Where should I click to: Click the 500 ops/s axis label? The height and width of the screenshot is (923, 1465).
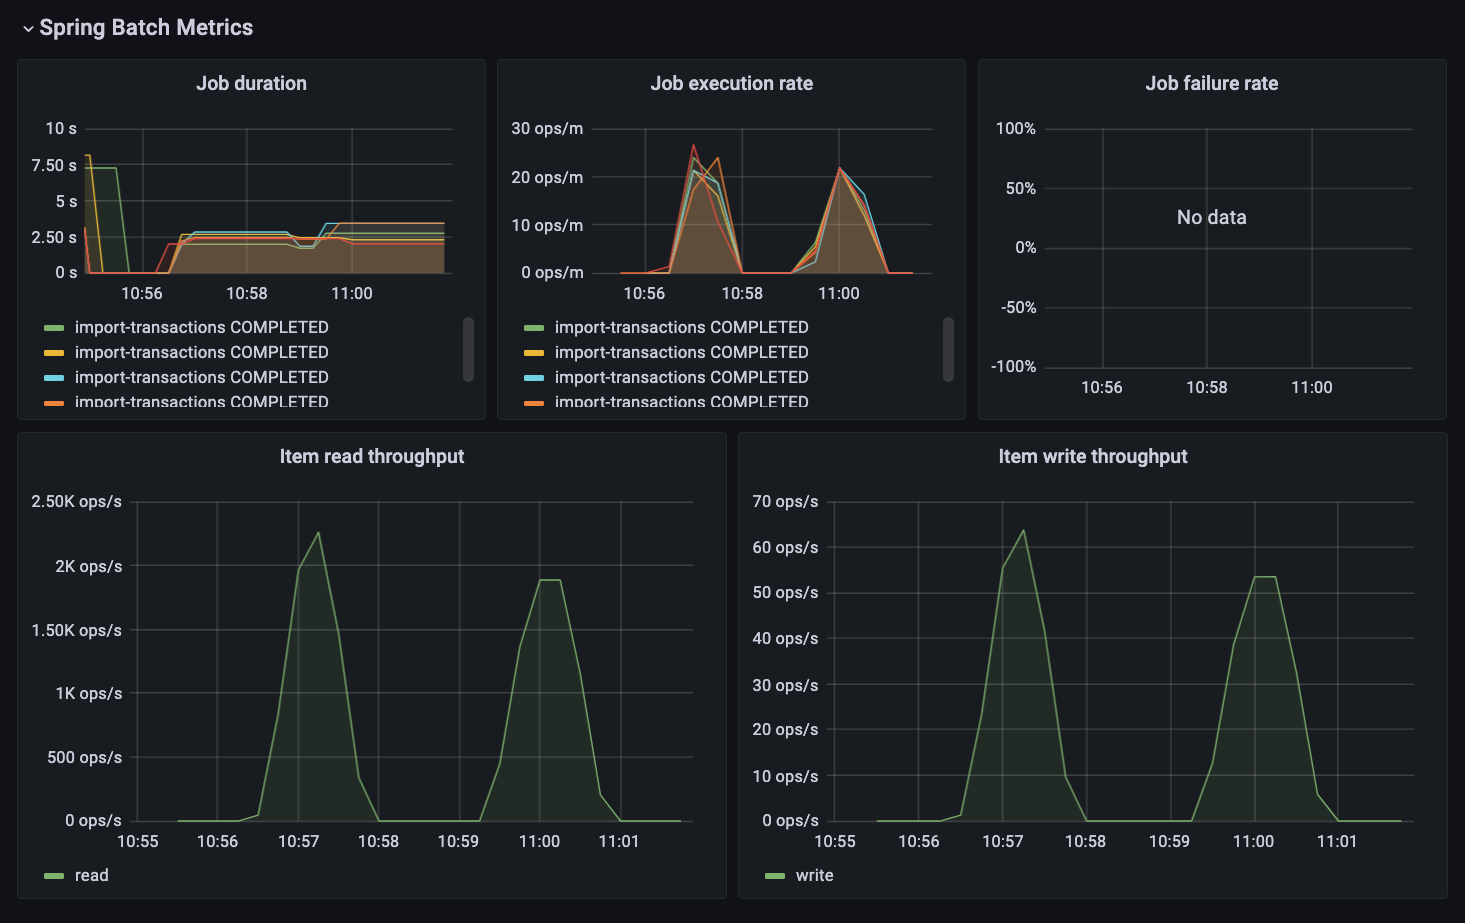coord(85,757)
